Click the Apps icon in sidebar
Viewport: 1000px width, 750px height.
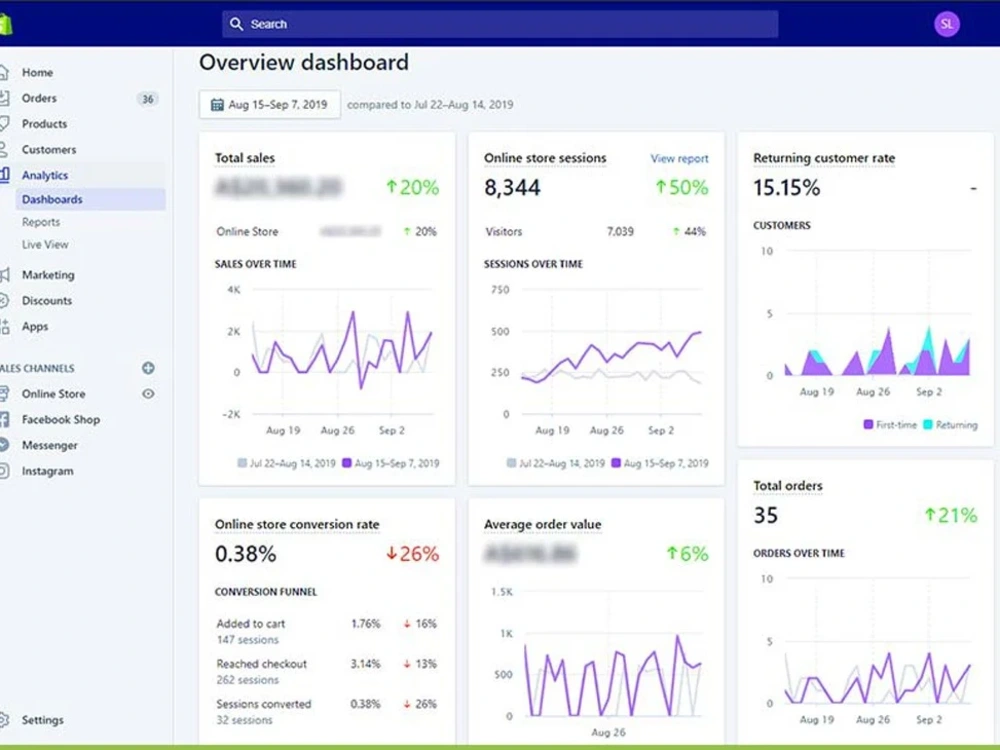pos(4,327)
